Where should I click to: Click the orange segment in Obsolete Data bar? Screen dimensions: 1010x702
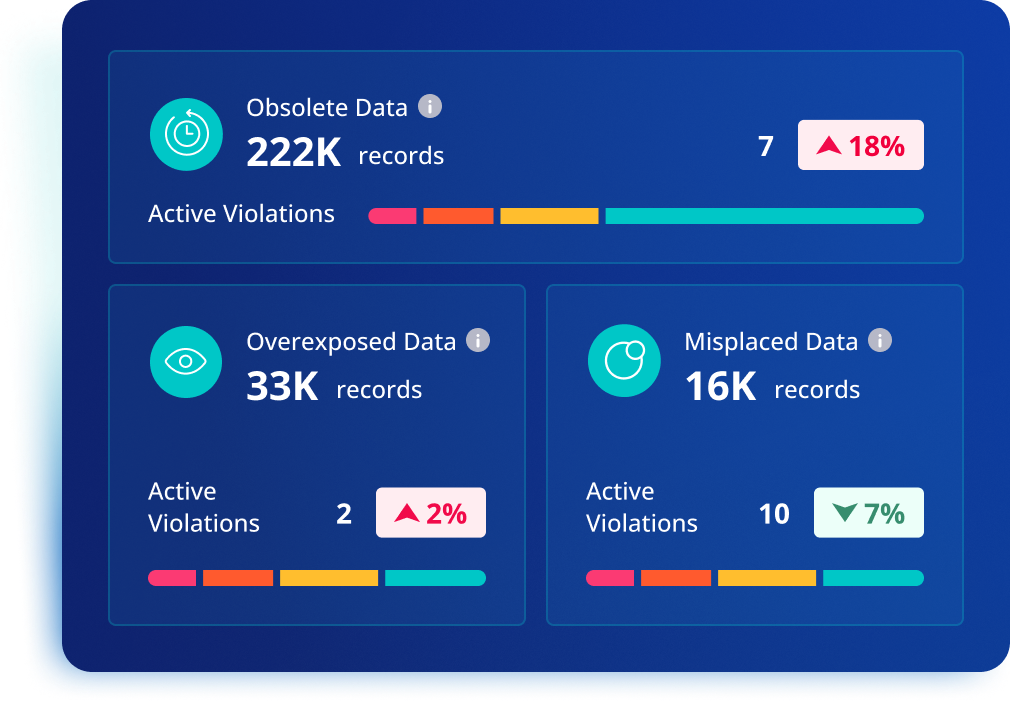(458, 216)
